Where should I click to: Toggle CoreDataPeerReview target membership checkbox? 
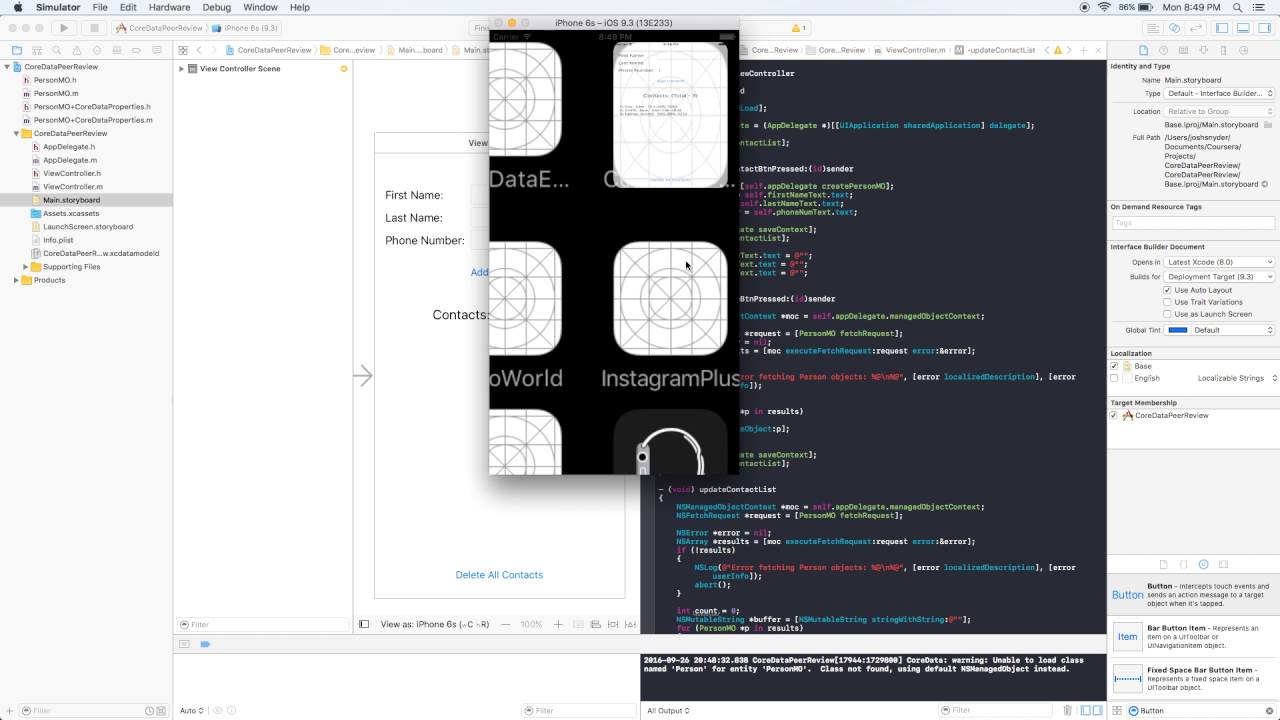tap(1115, 415)
